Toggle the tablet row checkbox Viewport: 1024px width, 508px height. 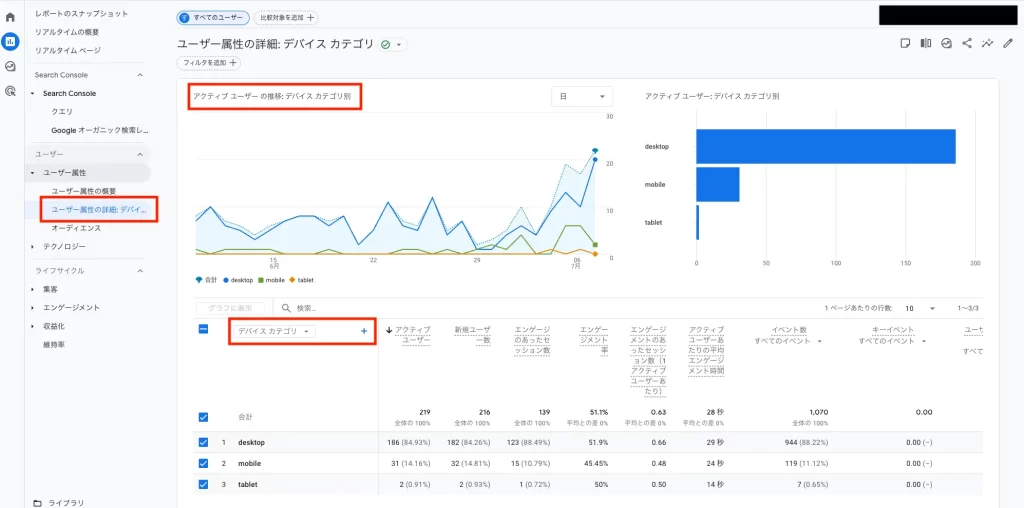tap(203, 484)
